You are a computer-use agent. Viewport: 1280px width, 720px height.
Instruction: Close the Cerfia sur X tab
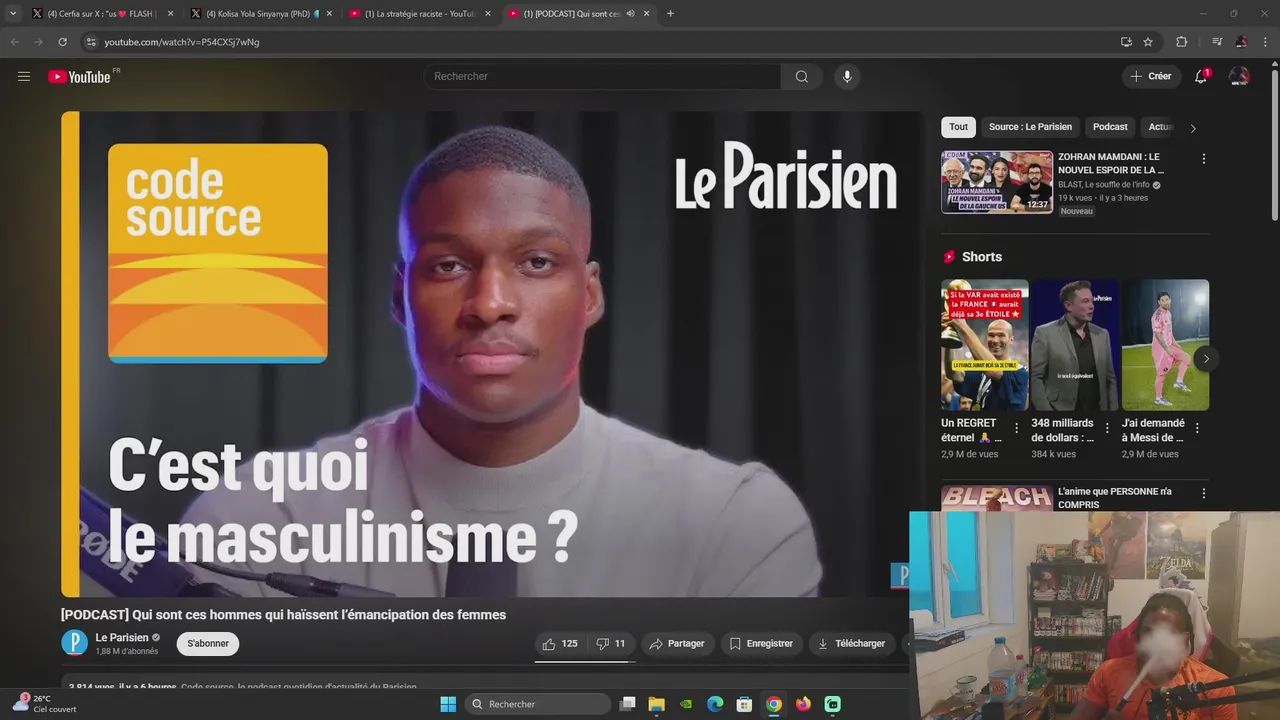pos(170,14)
